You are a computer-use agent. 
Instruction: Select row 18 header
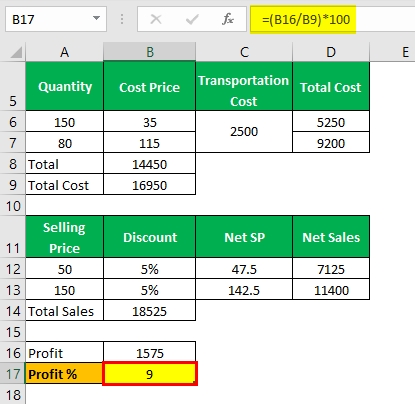(x=13, y=394)
